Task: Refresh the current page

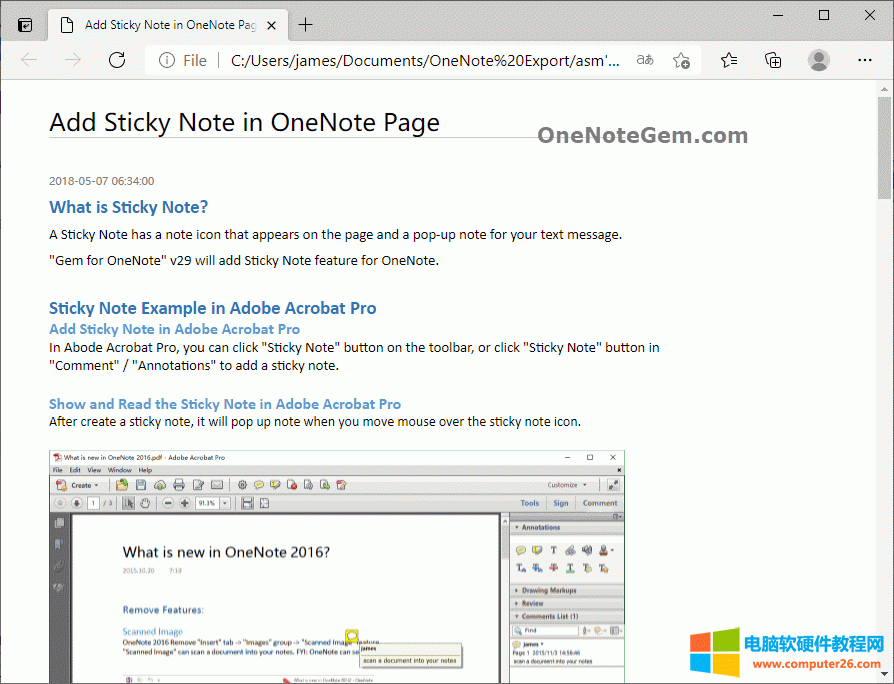Action: (117, 60)
